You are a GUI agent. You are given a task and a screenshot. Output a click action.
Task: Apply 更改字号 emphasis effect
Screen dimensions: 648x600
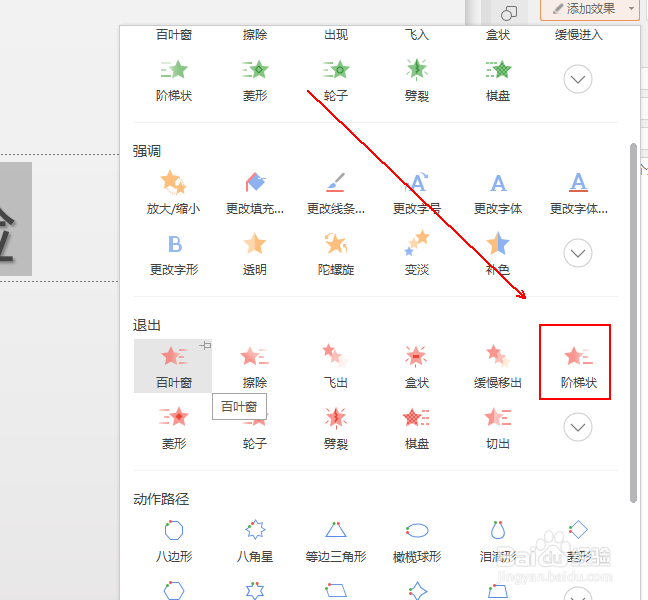point(417,193)
